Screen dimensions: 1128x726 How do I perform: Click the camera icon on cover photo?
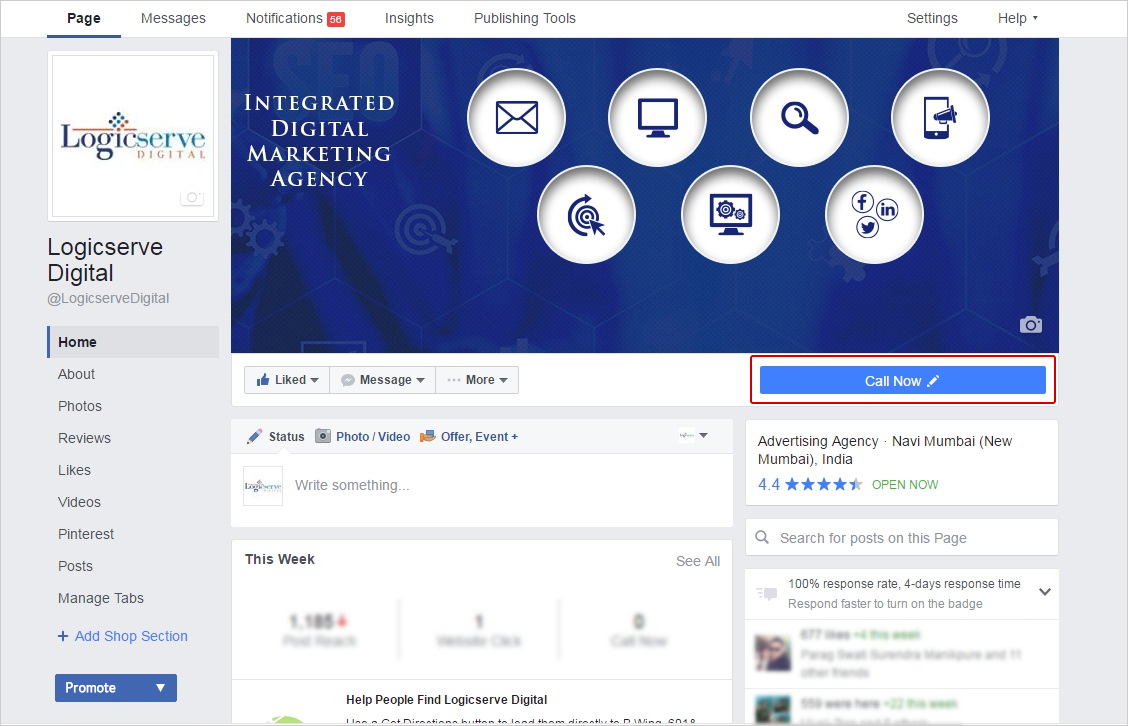pyautogui.click(x=1031, y=325)
